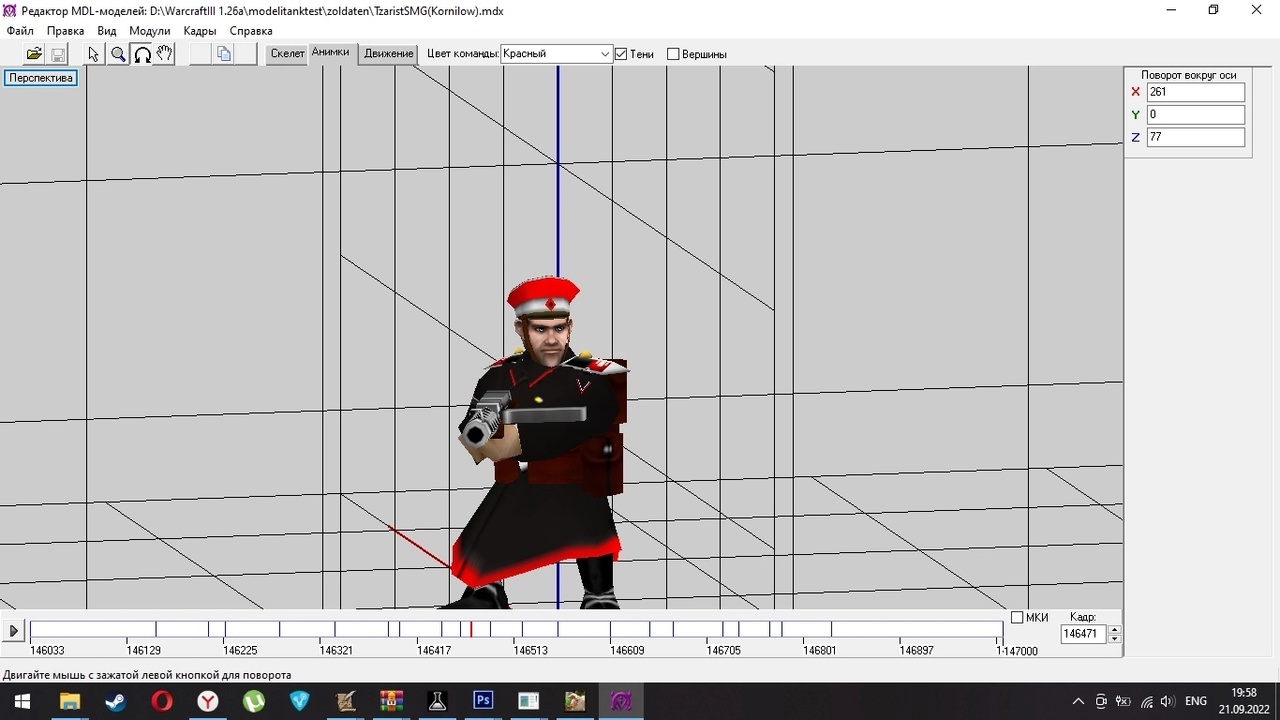Image resolution: width=1280 pixels, height=720 pixels.
Task: Click the red current frame marker on timeline
Action: point(471,629)
